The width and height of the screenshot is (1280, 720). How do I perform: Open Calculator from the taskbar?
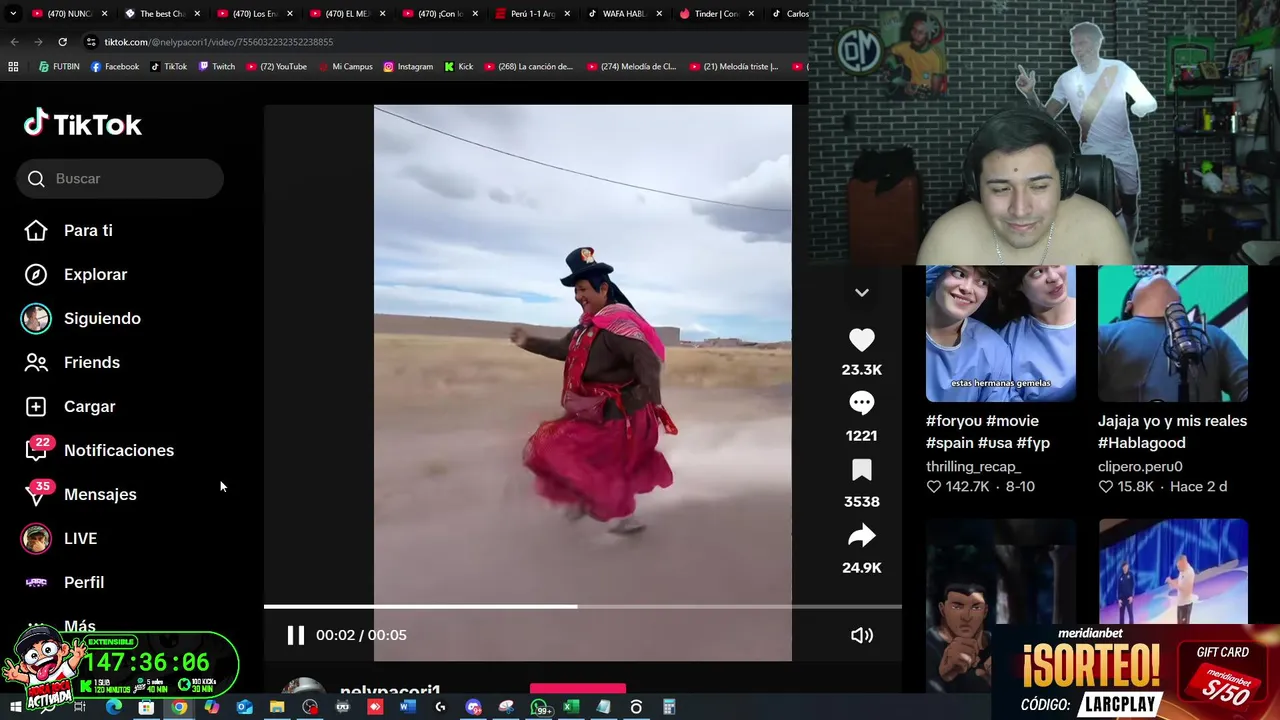click(669, 707)
